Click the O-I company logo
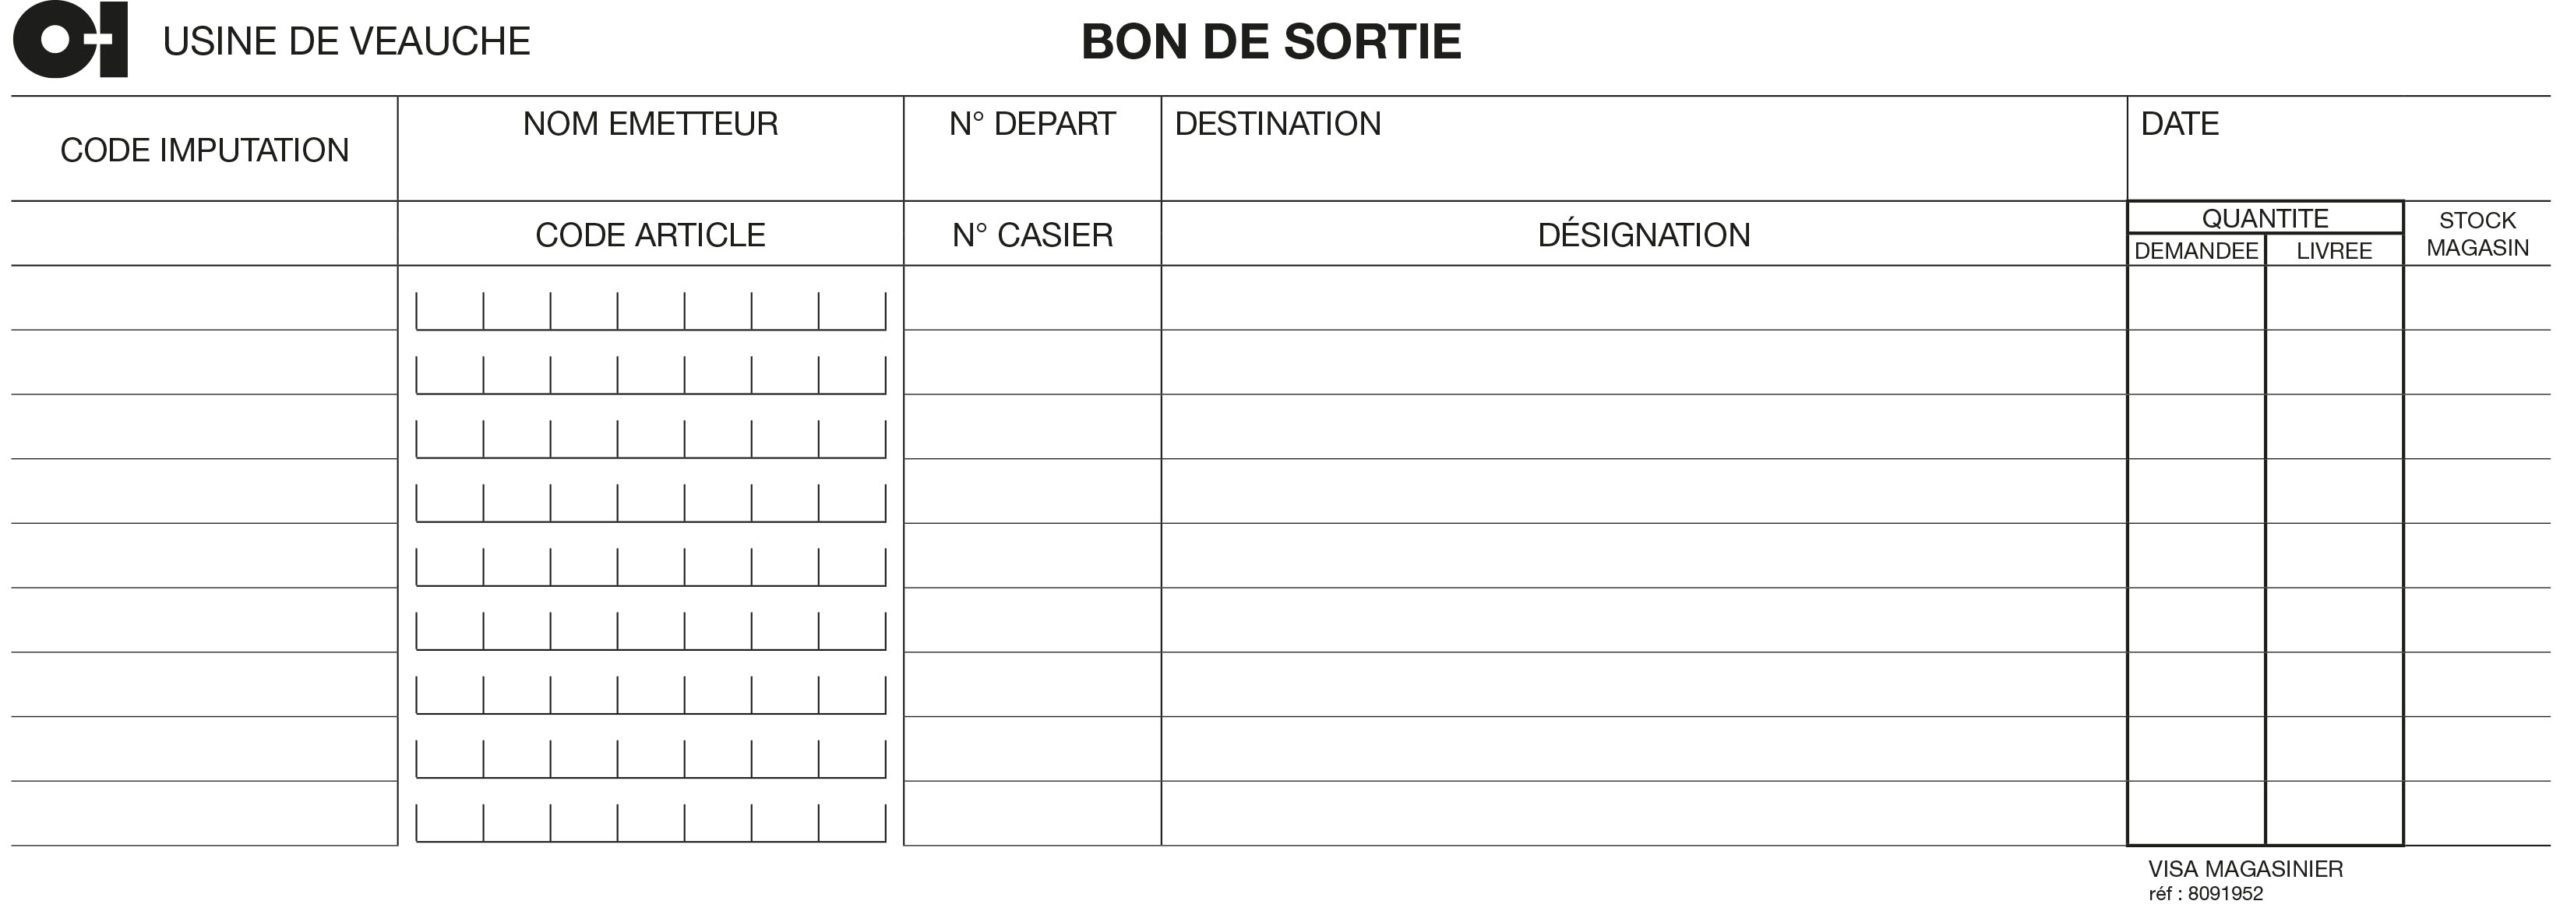 pyautogui.click(x=70, y=40)
